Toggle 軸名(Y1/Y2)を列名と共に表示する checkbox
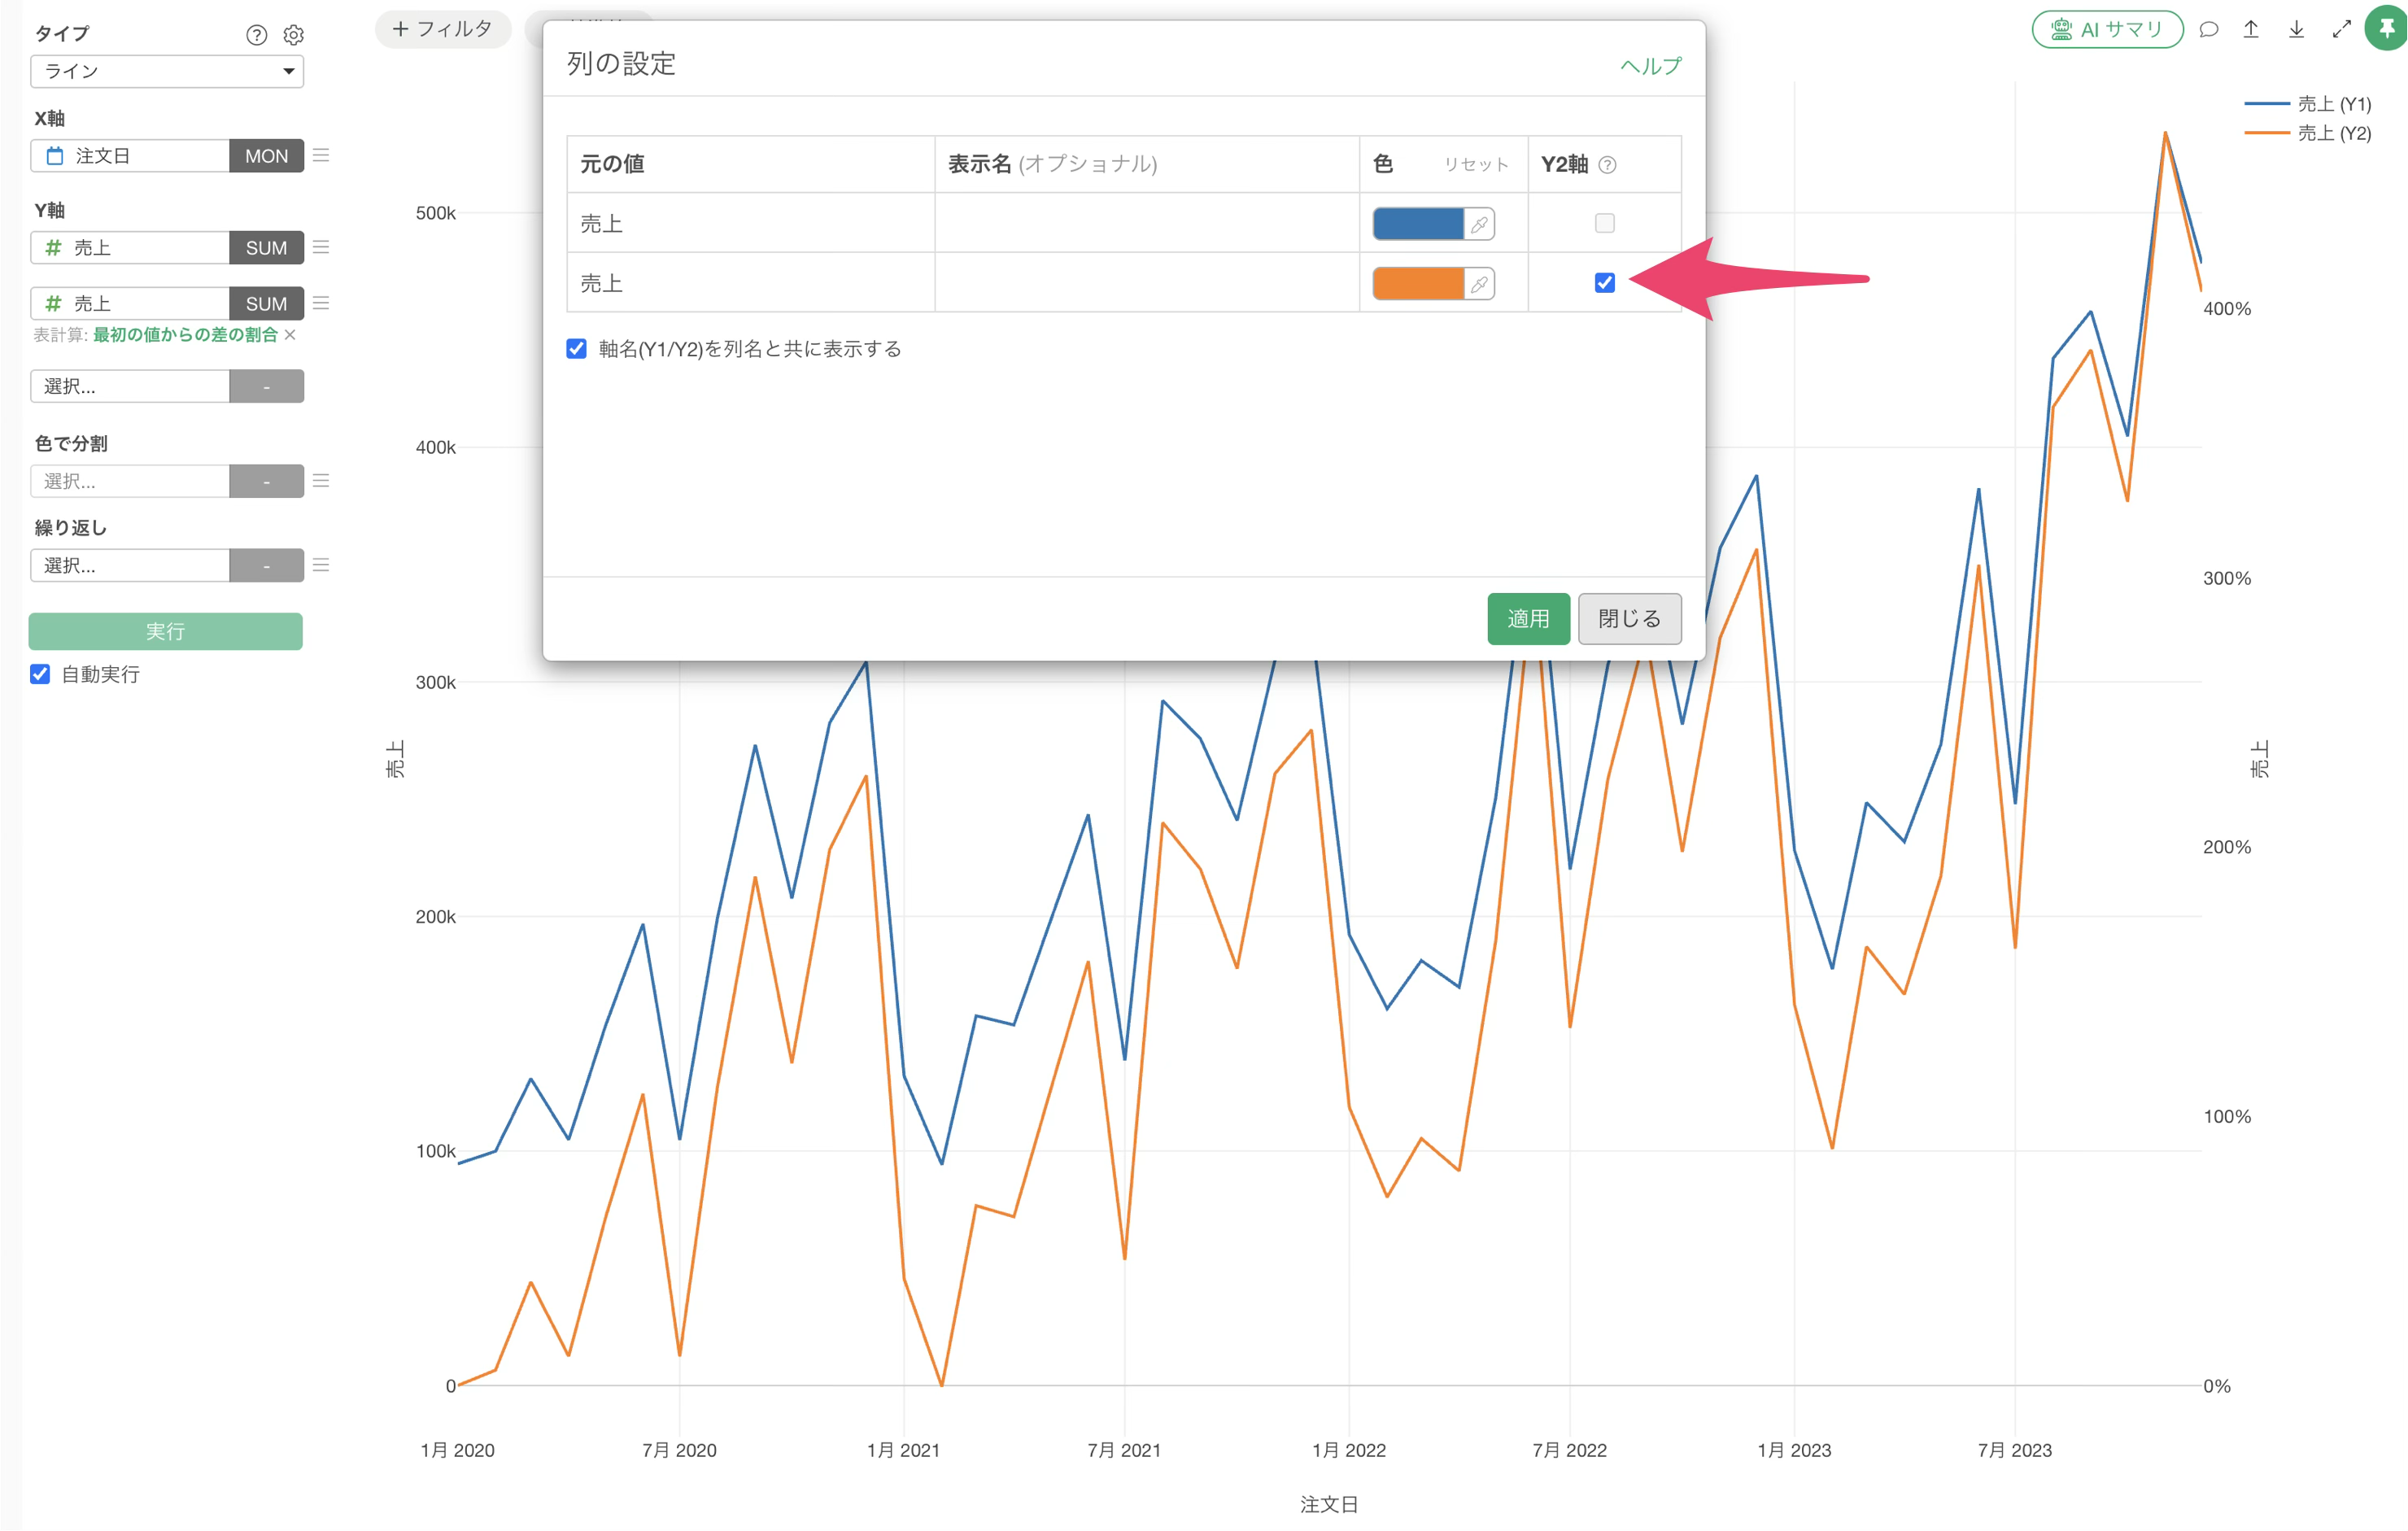The height and width of the screenshot is (1531, 2408). coord(576,348)
